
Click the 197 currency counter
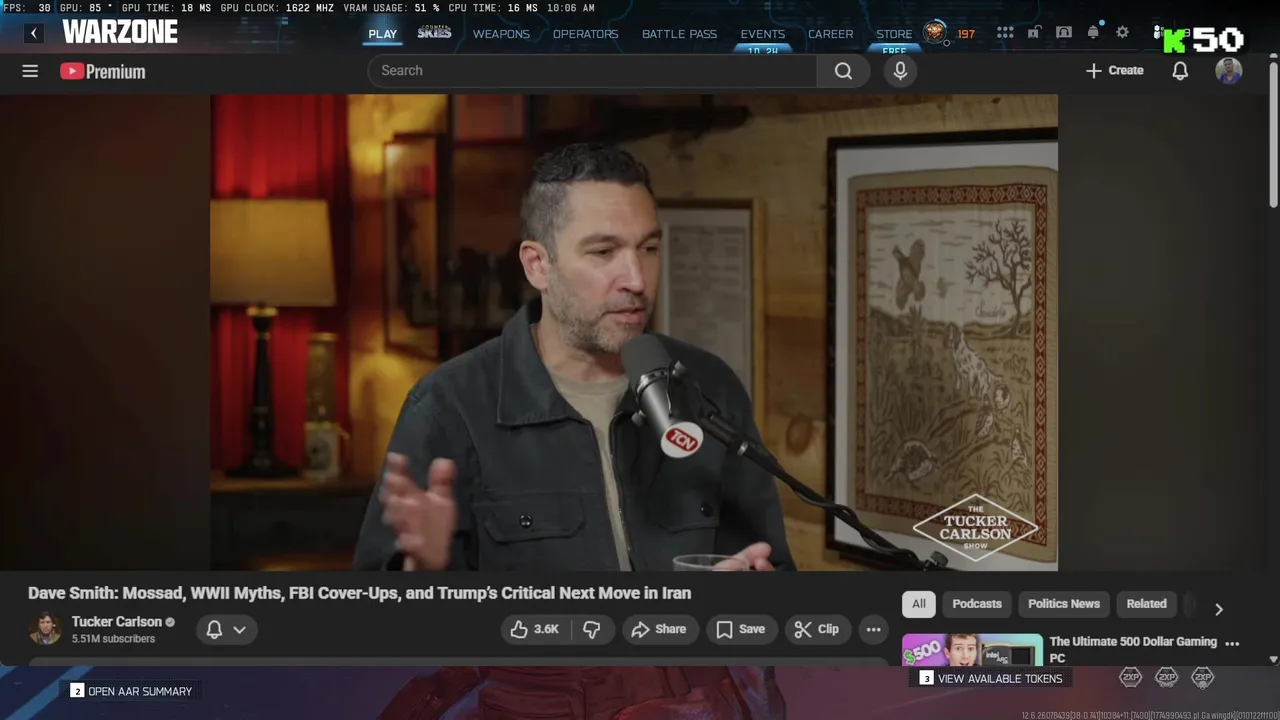966,34
